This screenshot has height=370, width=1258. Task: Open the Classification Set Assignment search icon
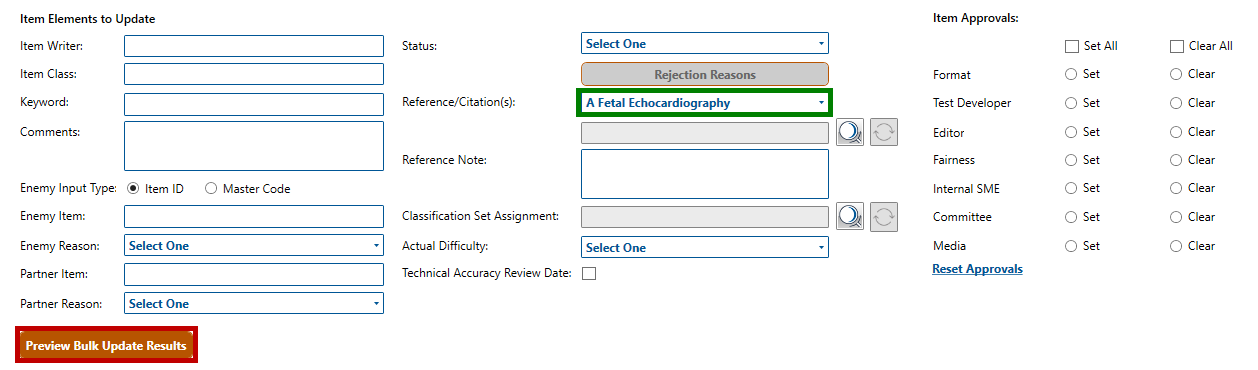point(850,217)
